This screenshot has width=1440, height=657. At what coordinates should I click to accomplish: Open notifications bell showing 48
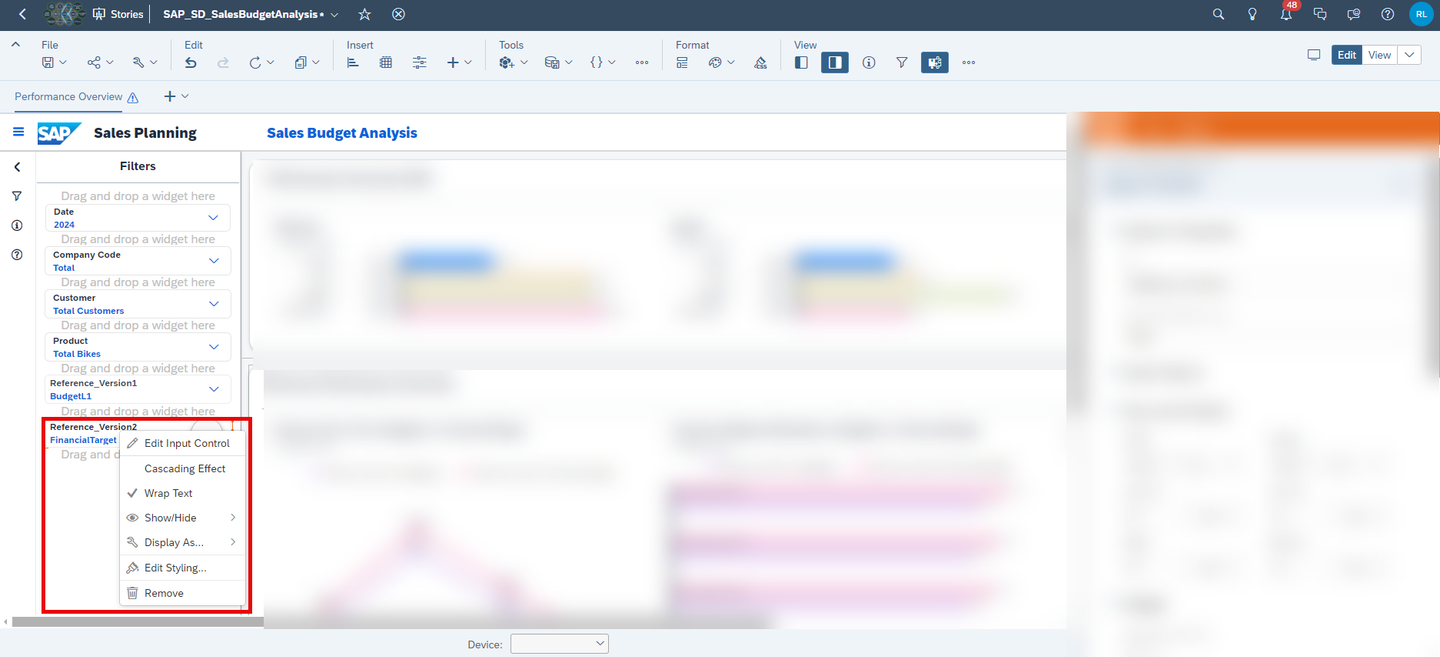1287,13
